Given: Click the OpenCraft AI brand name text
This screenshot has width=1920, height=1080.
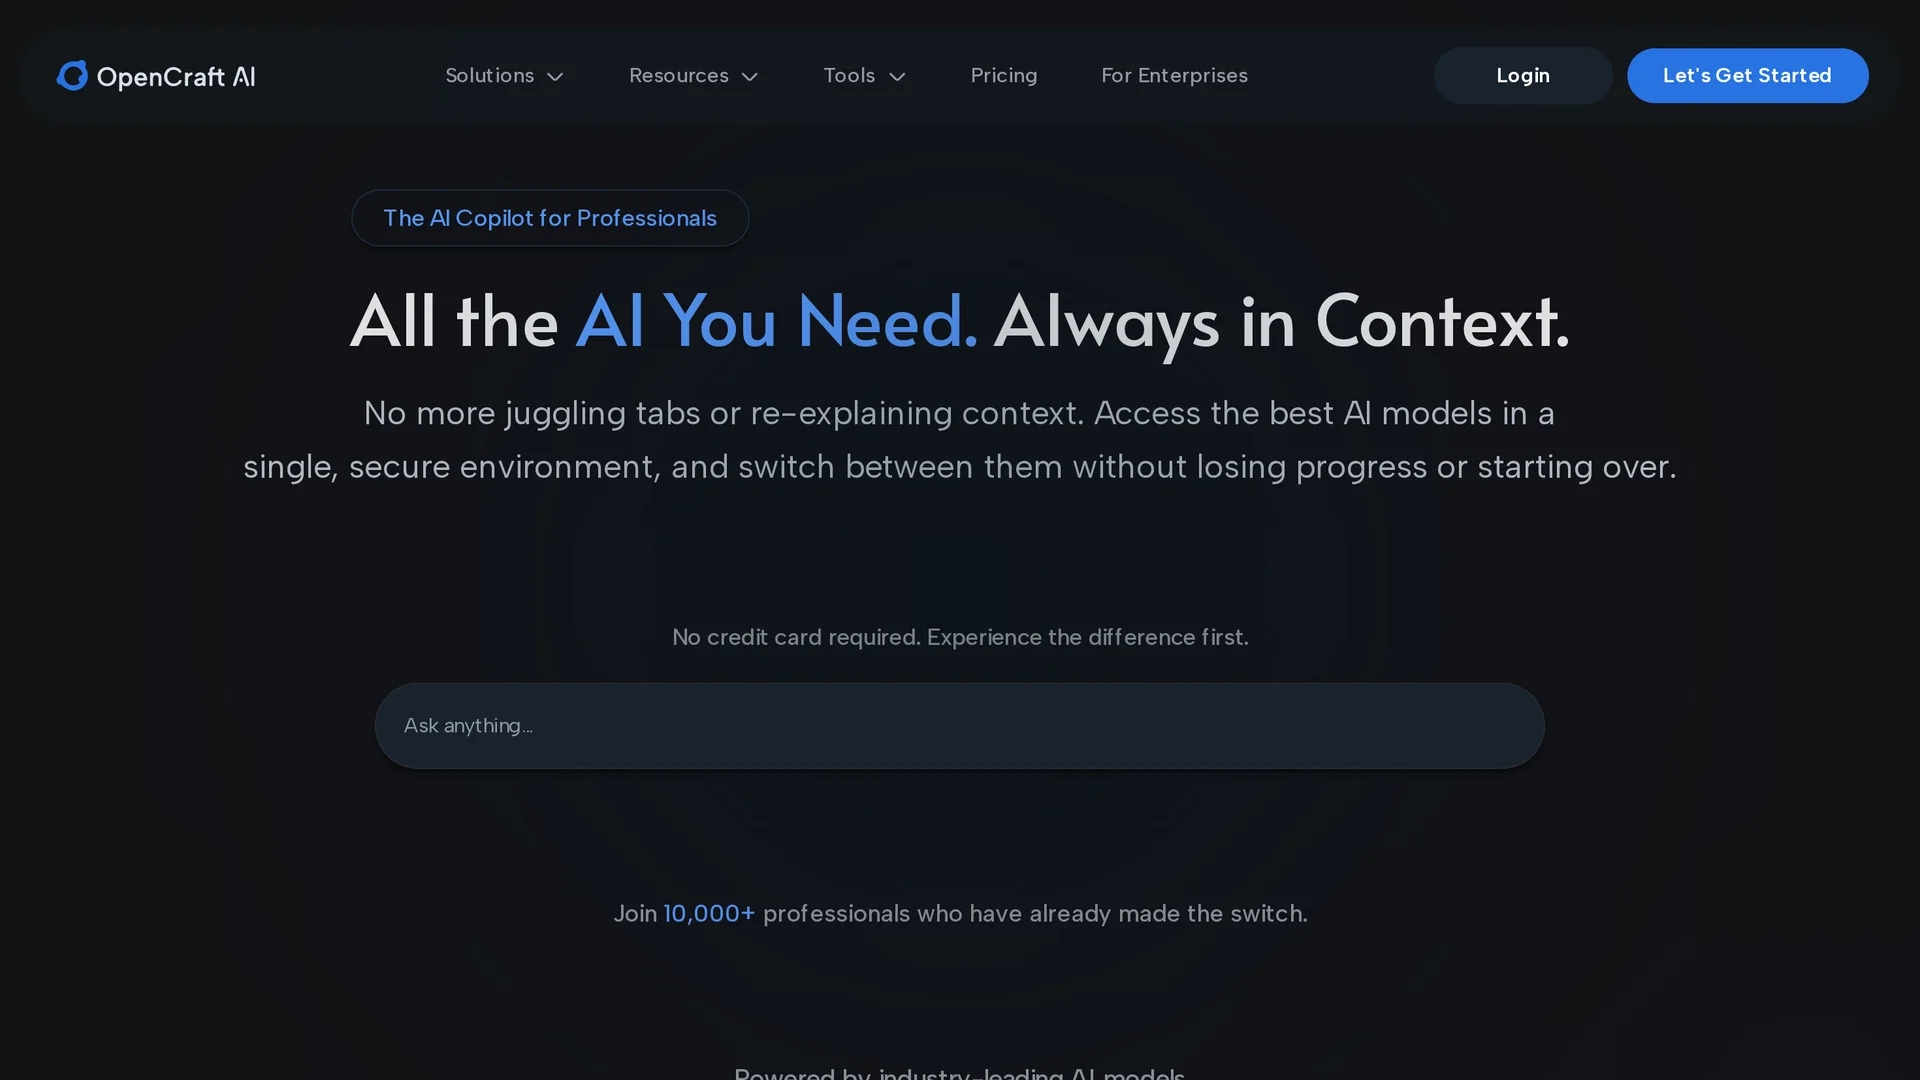Looking at the screenshot, I should pos(176,77).
